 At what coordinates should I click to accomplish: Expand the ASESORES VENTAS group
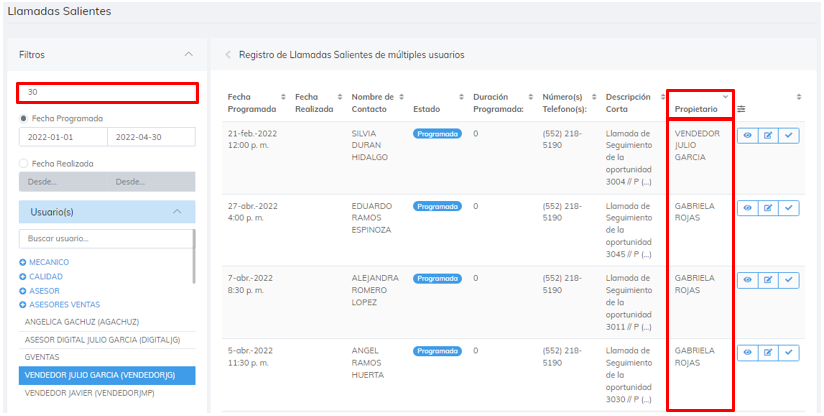pyautogui.click(x=59, y=305)
